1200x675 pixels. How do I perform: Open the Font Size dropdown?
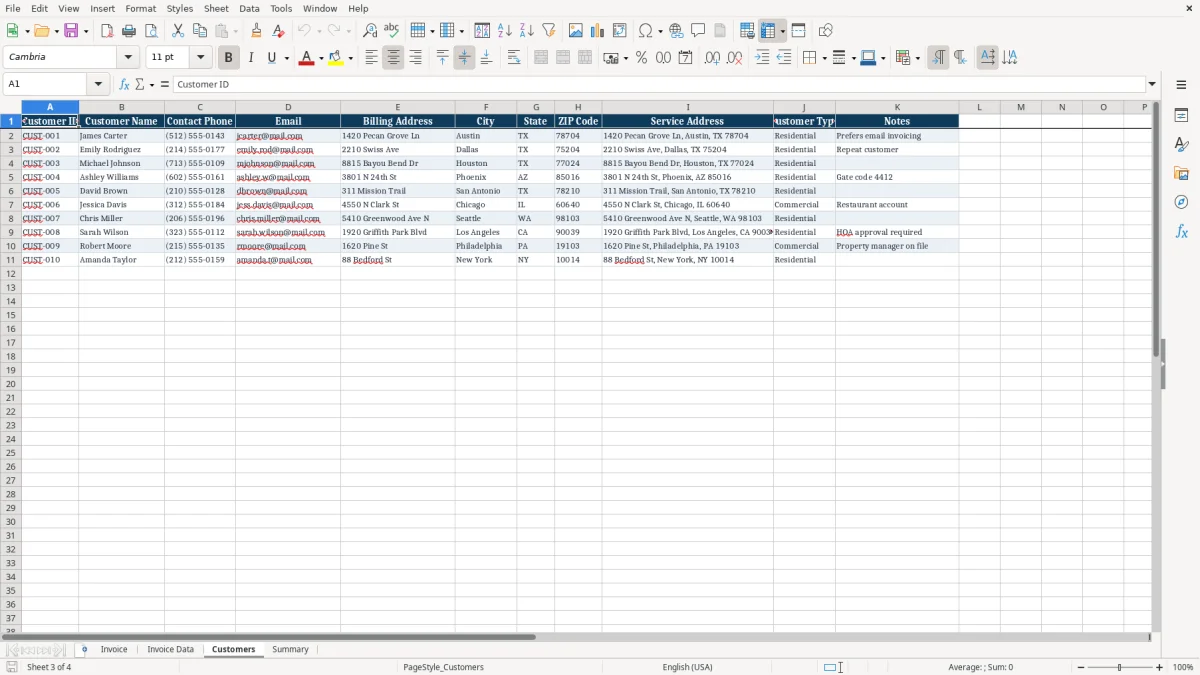click(200, 58)
